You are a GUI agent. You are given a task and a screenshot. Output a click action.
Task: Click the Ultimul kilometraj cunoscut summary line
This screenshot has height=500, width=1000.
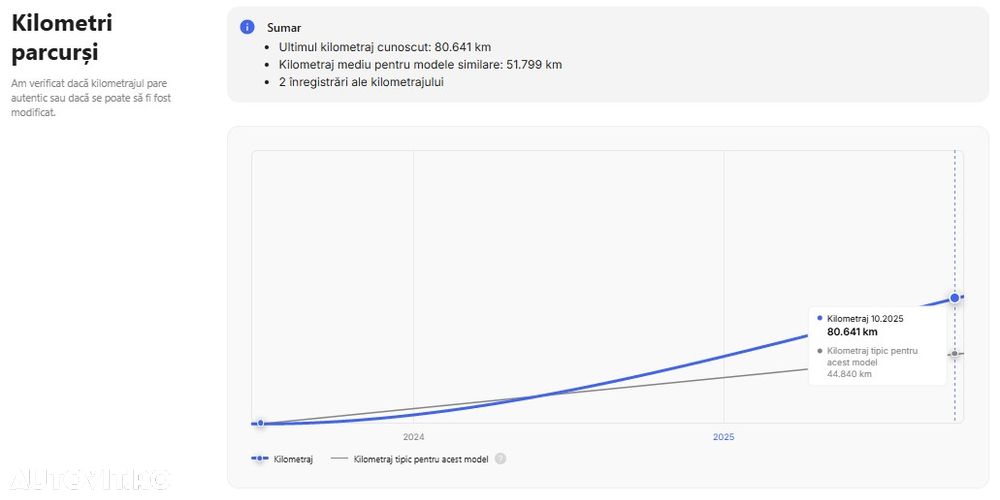click(385, 47)
